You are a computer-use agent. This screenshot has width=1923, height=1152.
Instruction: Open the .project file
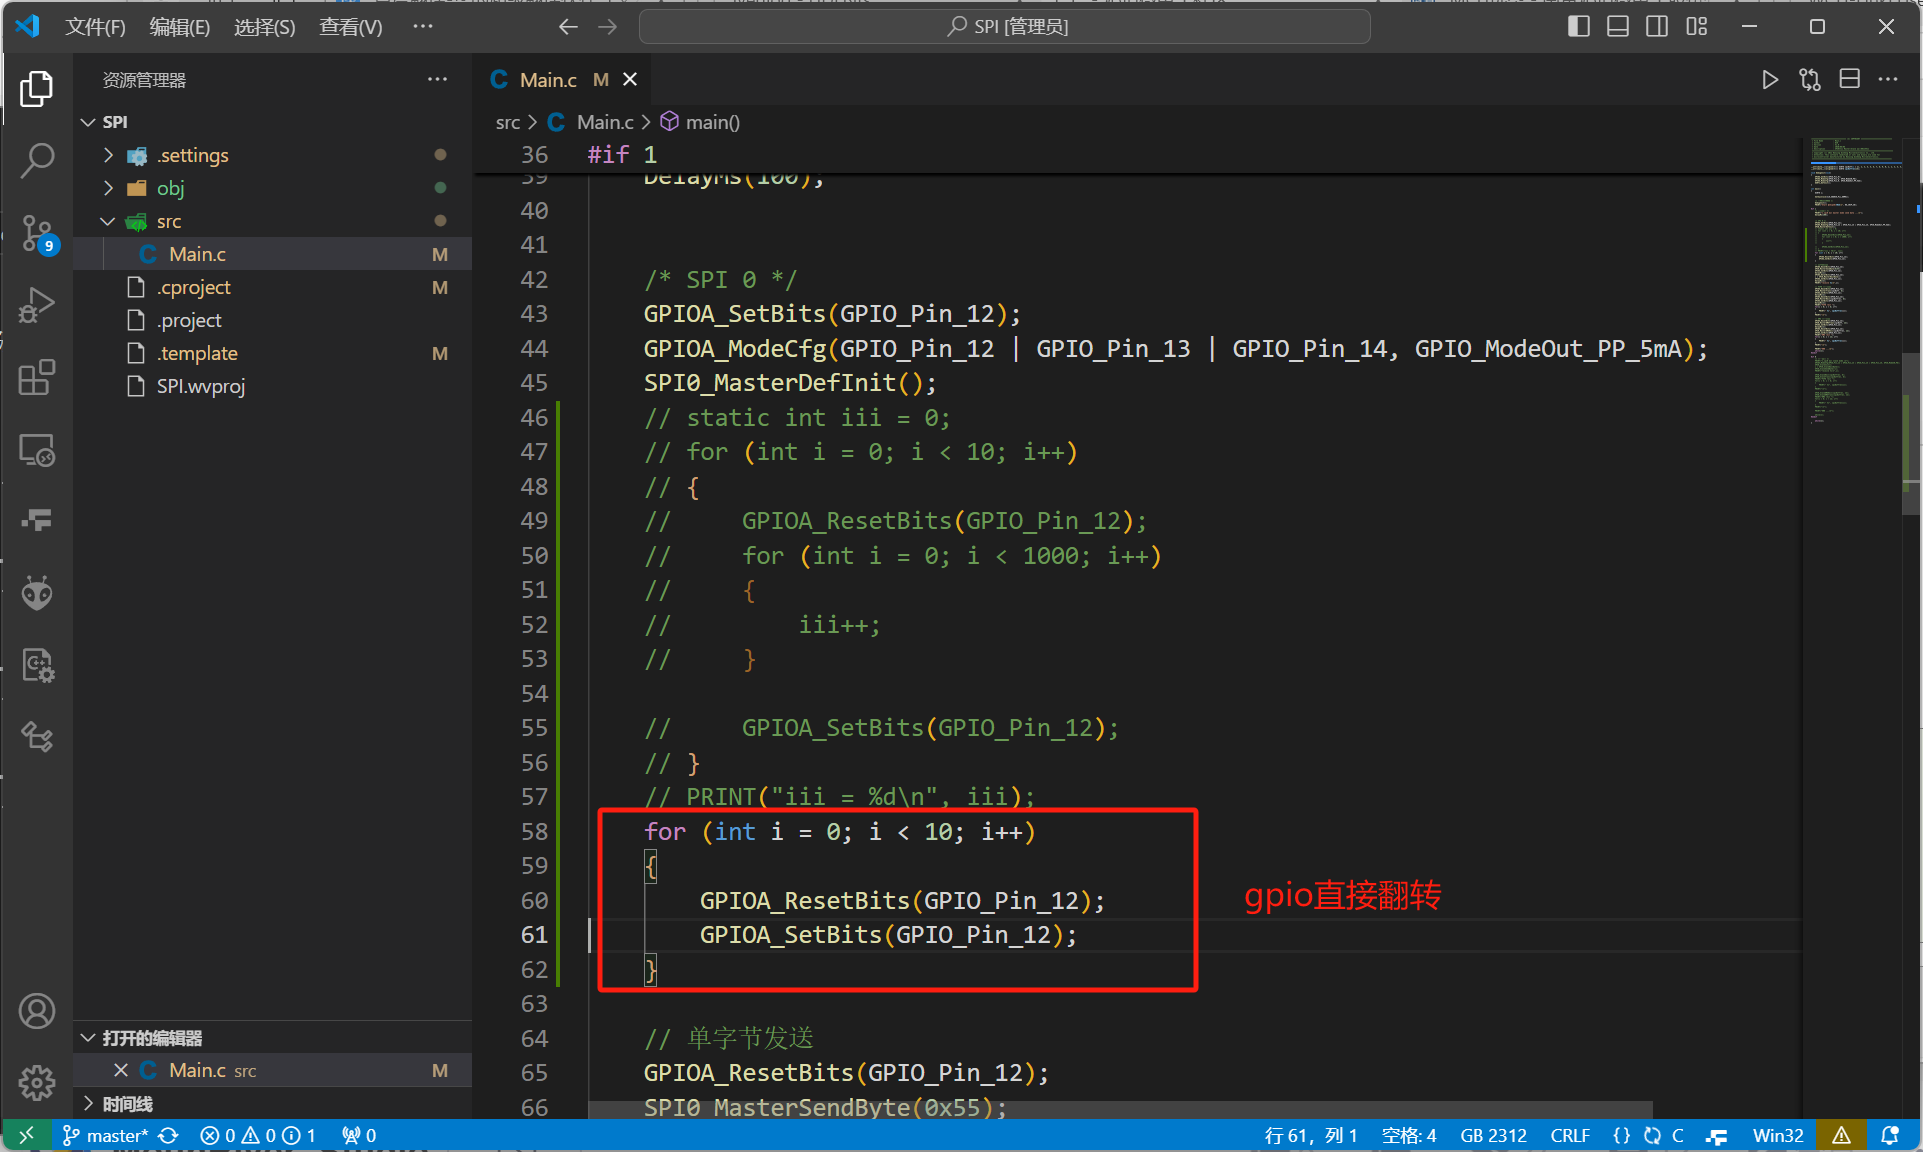[272, 320]
